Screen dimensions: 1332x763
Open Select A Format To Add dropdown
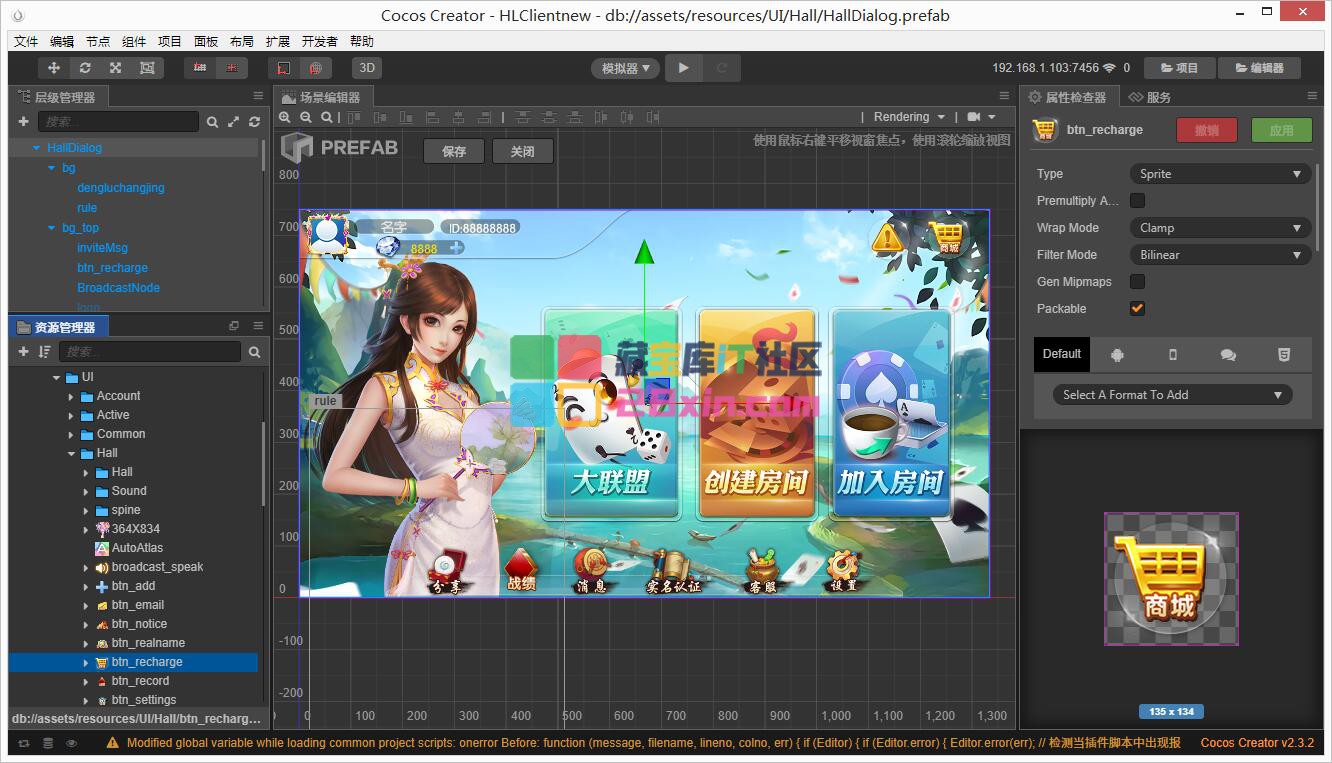tap(1172, 395)
